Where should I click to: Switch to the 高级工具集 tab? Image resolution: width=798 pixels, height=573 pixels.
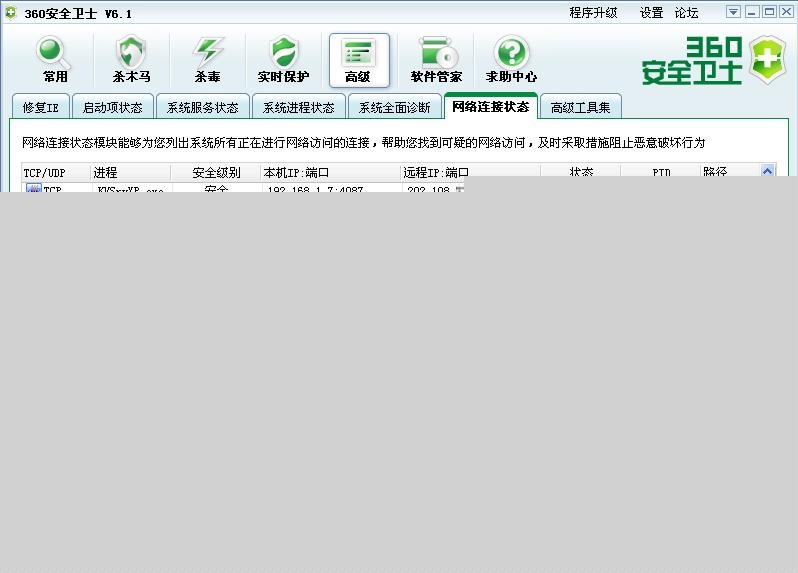click(x=580, y=107)
